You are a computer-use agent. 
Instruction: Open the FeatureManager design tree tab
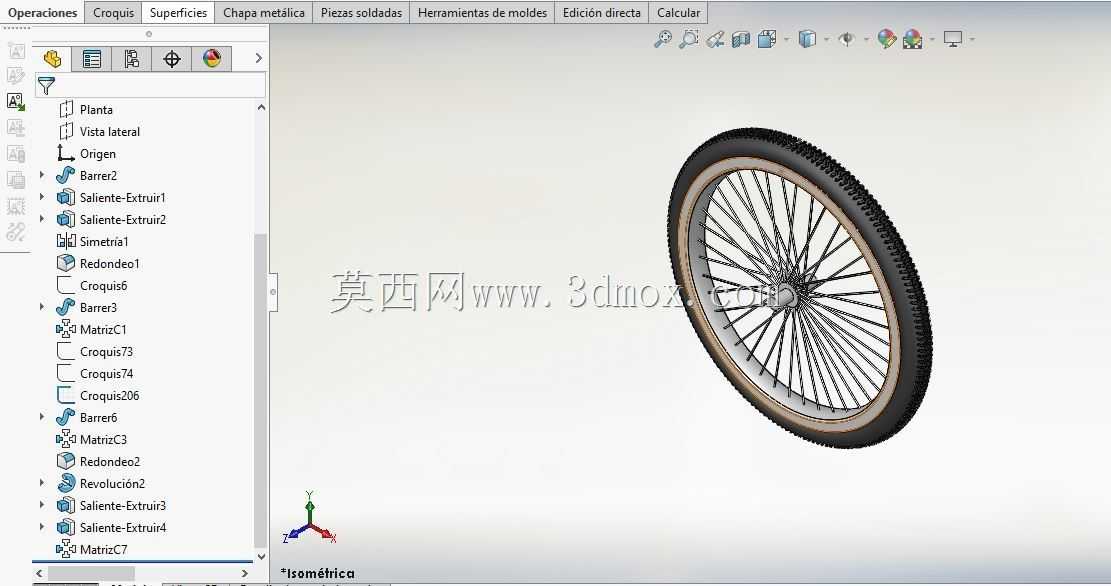(52, 59)
